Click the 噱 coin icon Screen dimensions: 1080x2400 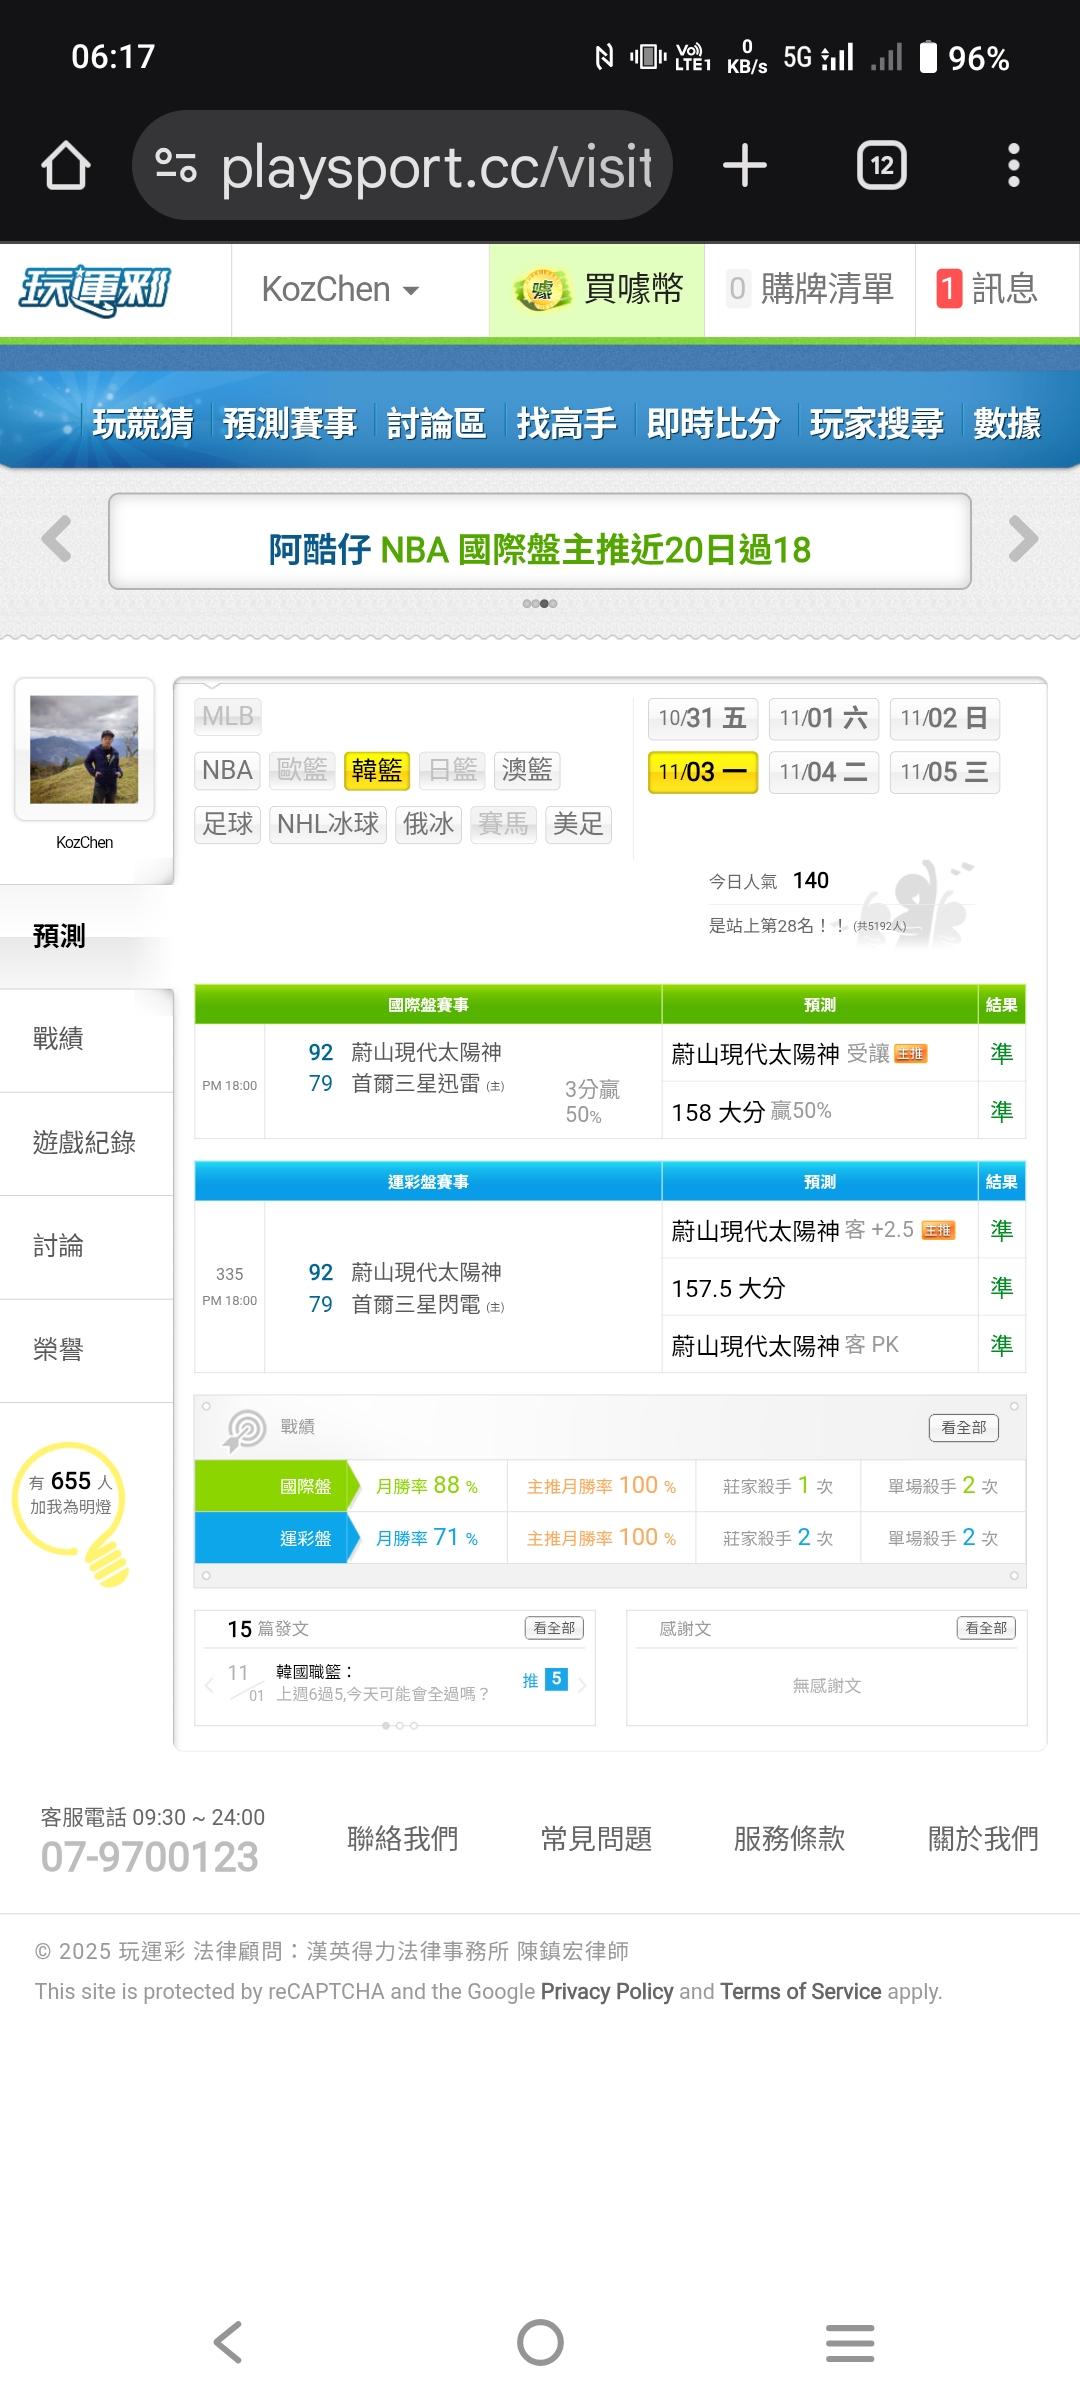[541, 290]
